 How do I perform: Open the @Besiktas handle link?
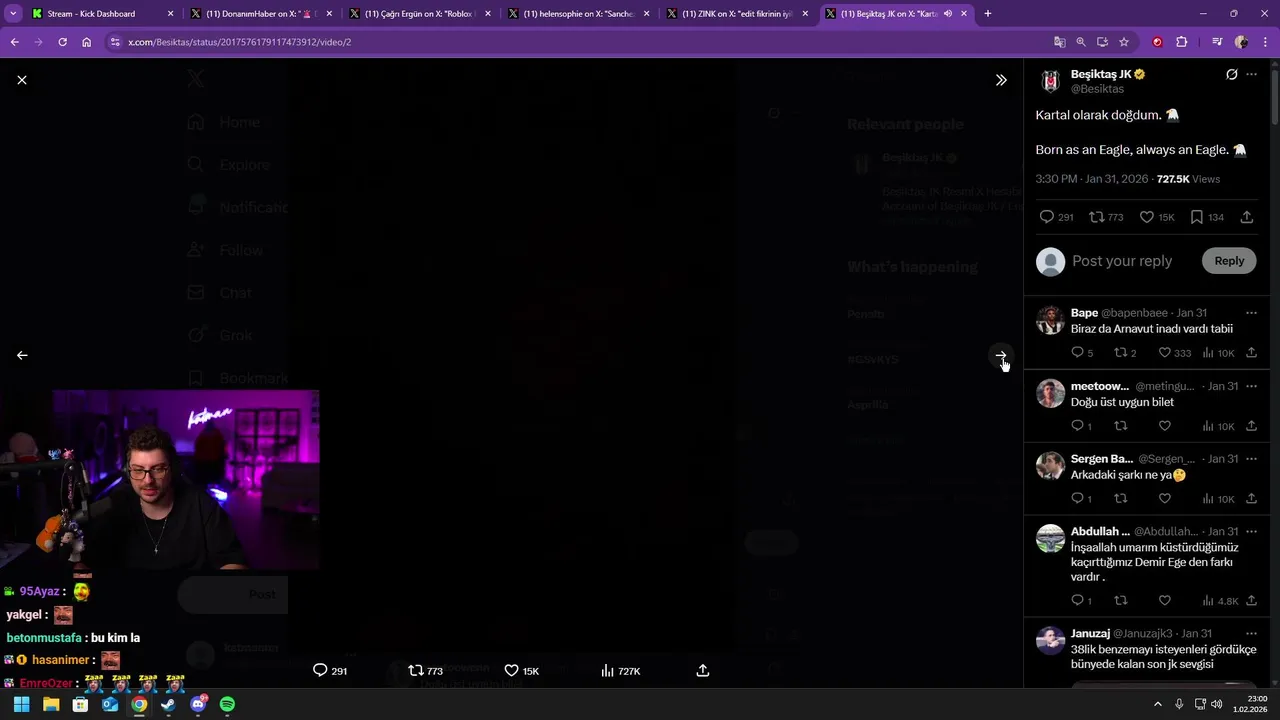(x=1097, y=89)
